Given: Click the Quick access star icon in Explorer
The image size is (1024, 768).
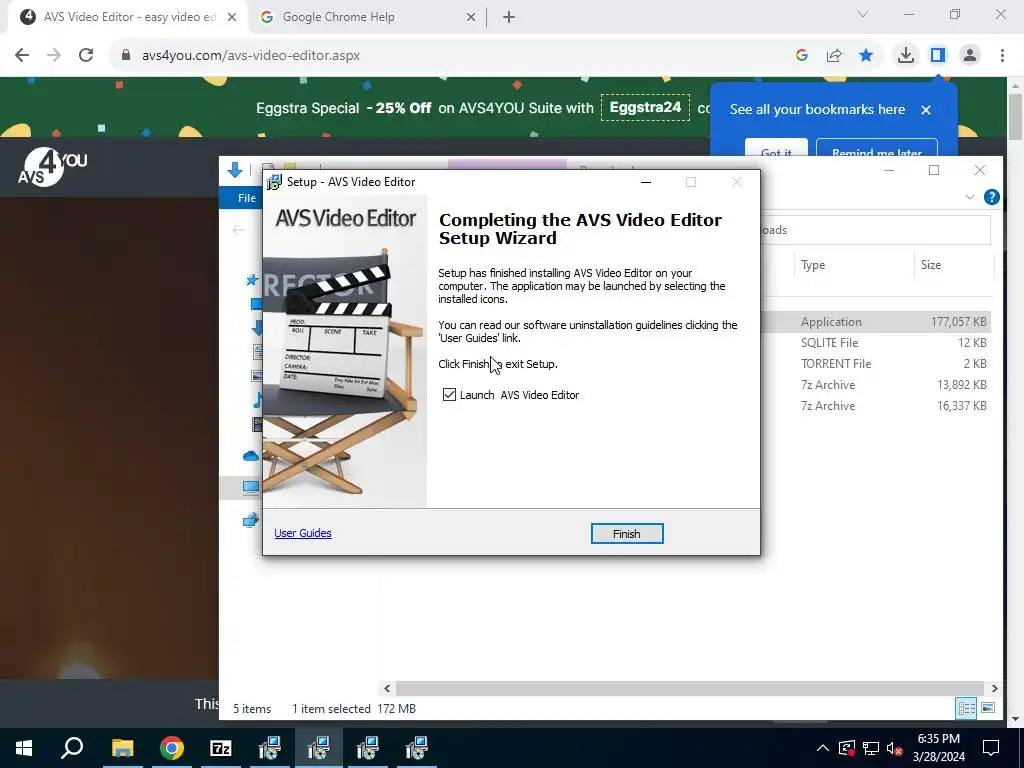Looking at the screenshot, I should (x=251, y=280).
